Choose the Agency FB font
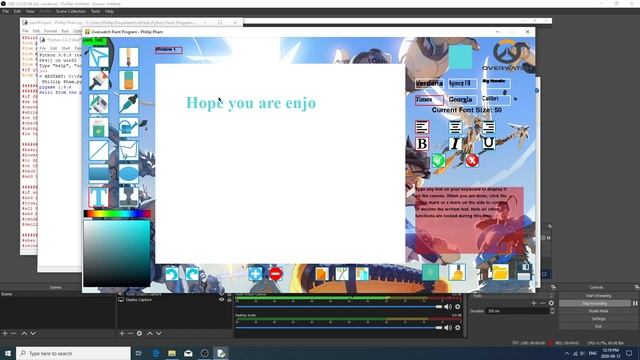This screenshot has width=640, height=360. 462,84
